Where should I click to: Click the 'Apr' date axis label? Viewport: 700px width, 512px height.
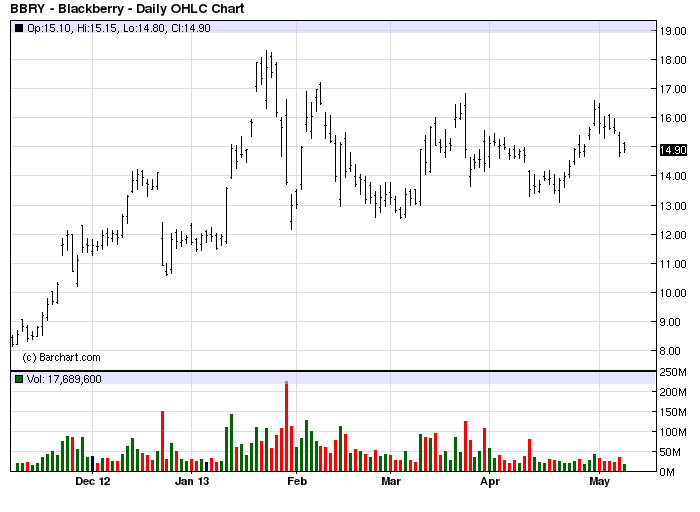click(x=490, y=482)
